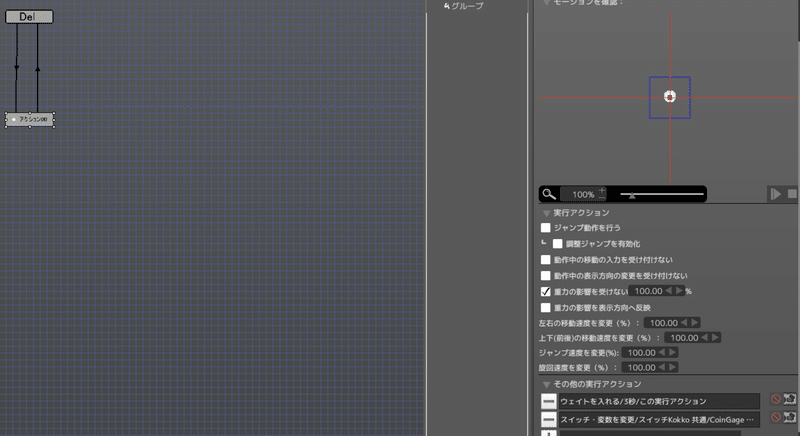Stop the motion preview

click(x=792, y=194)
